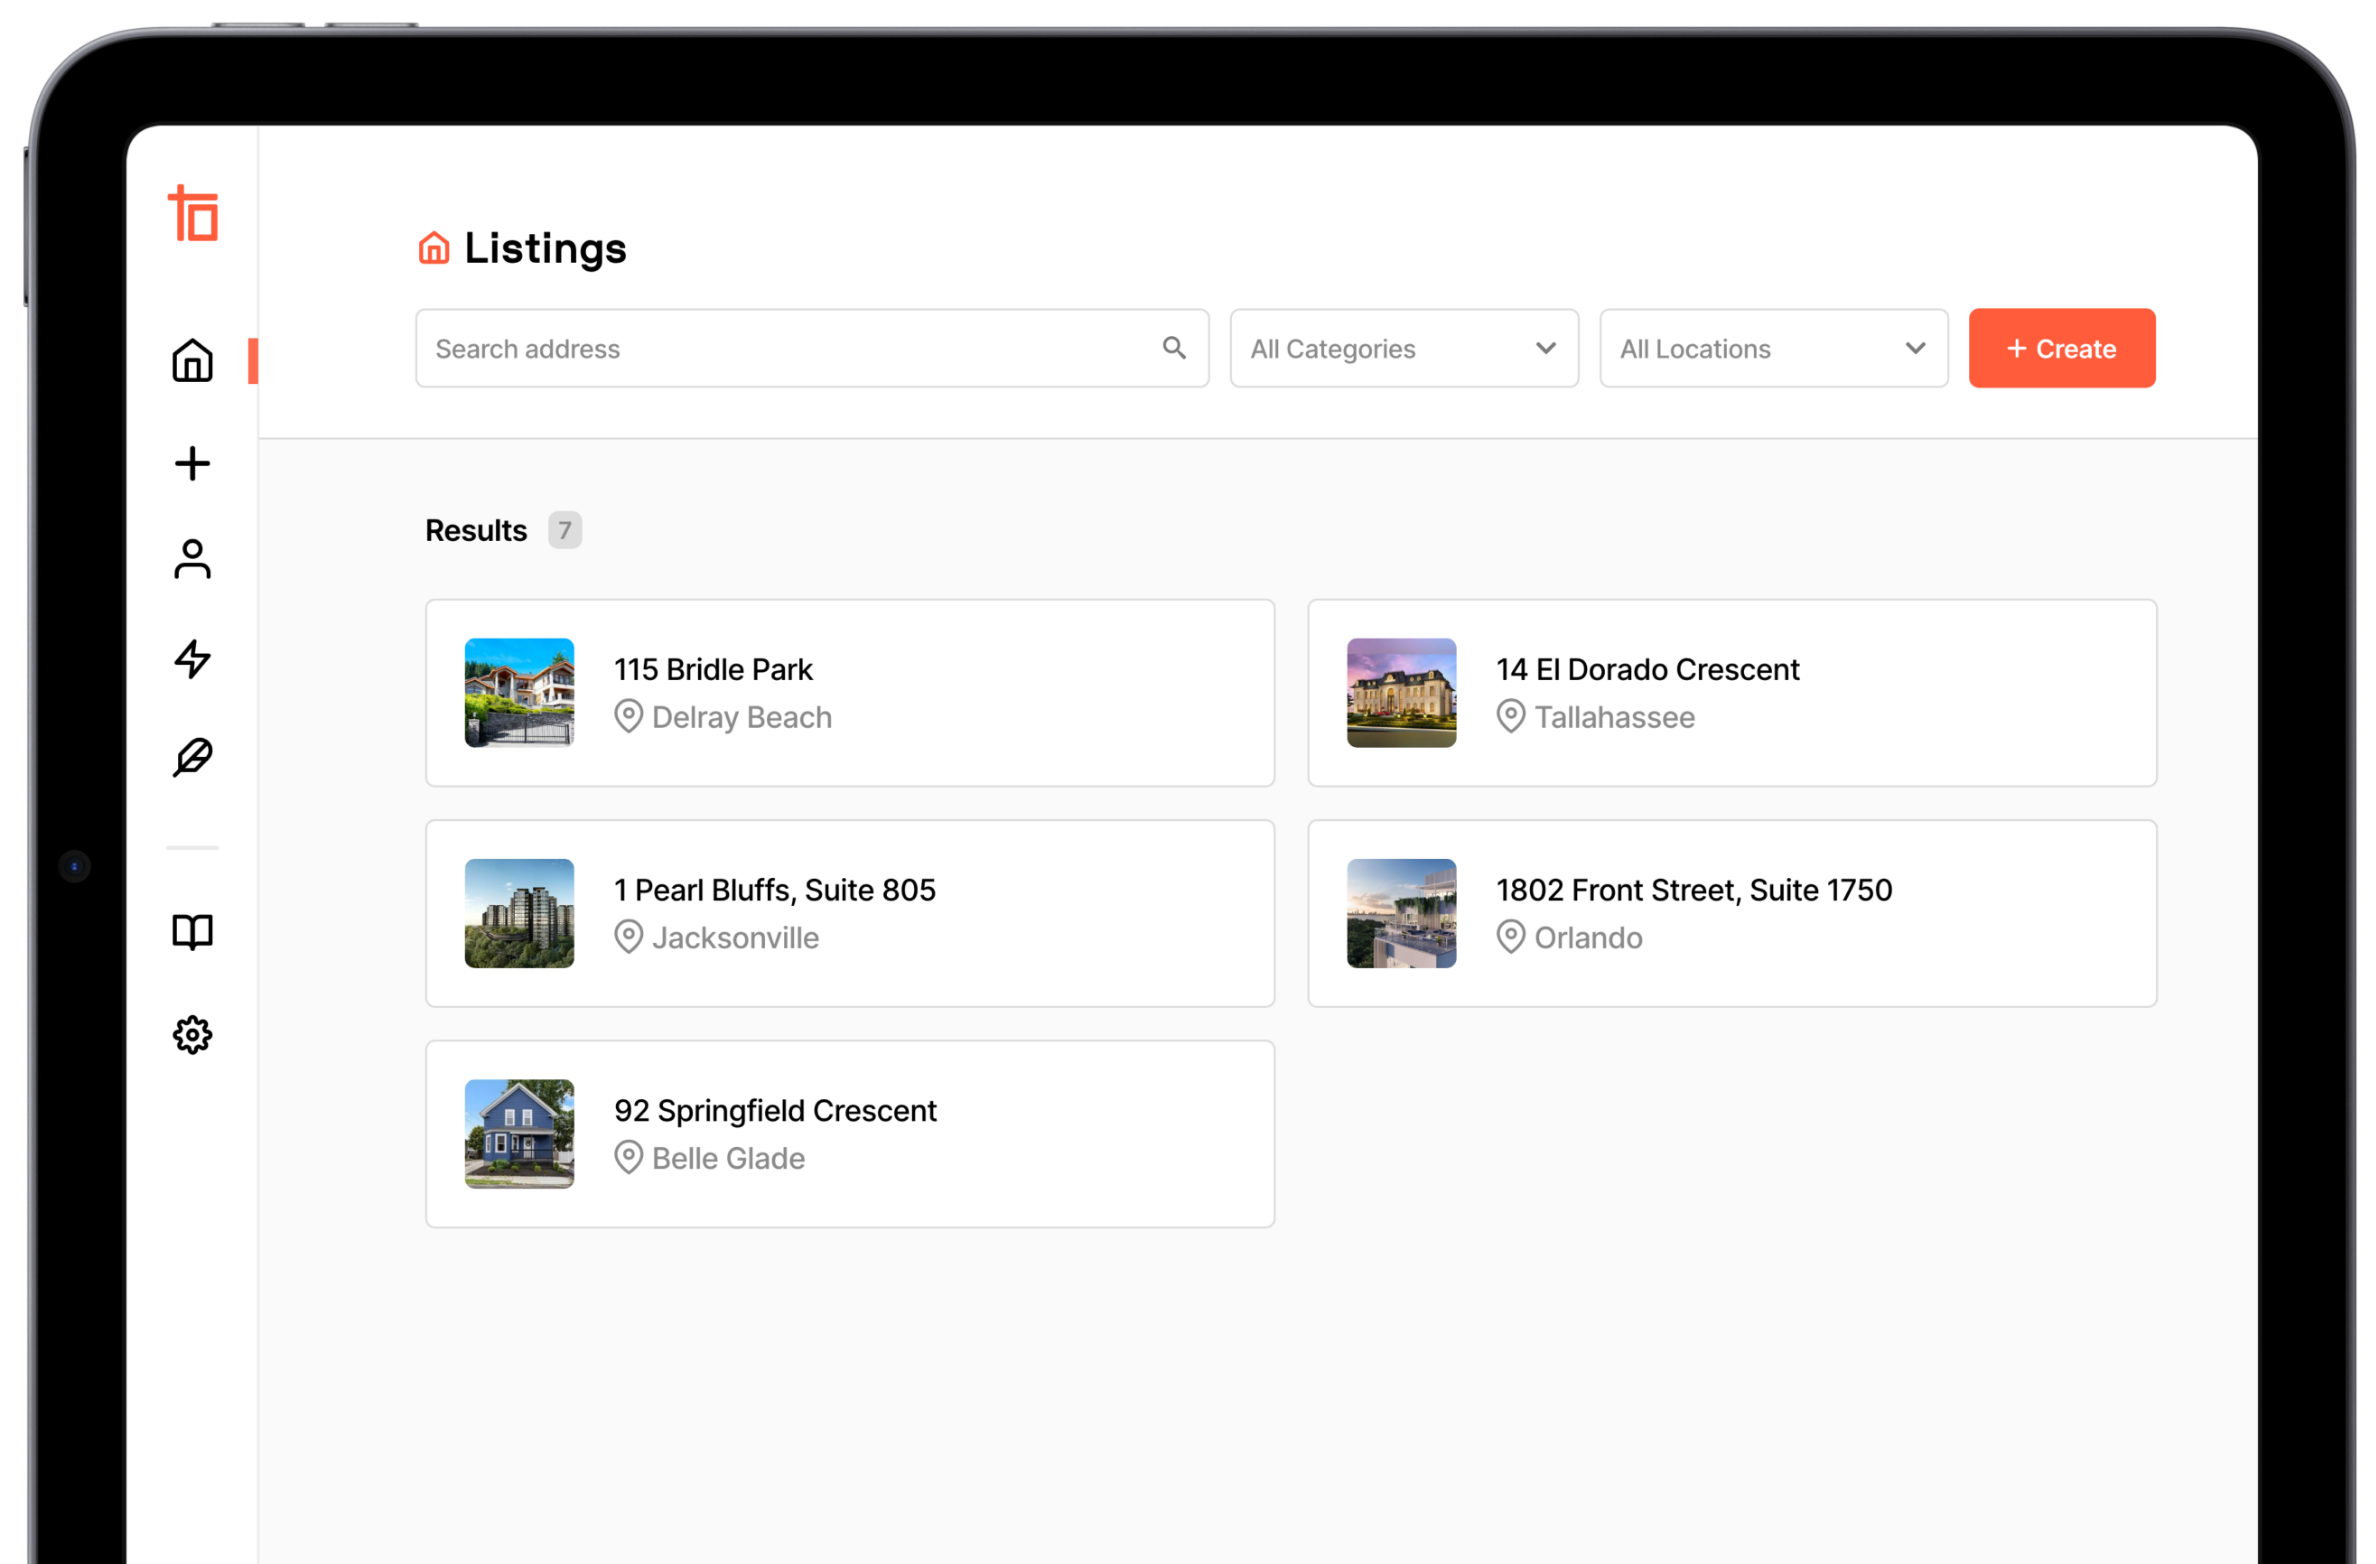
Task: Click the ToHome app logo icon
Action: pos(192,211)
